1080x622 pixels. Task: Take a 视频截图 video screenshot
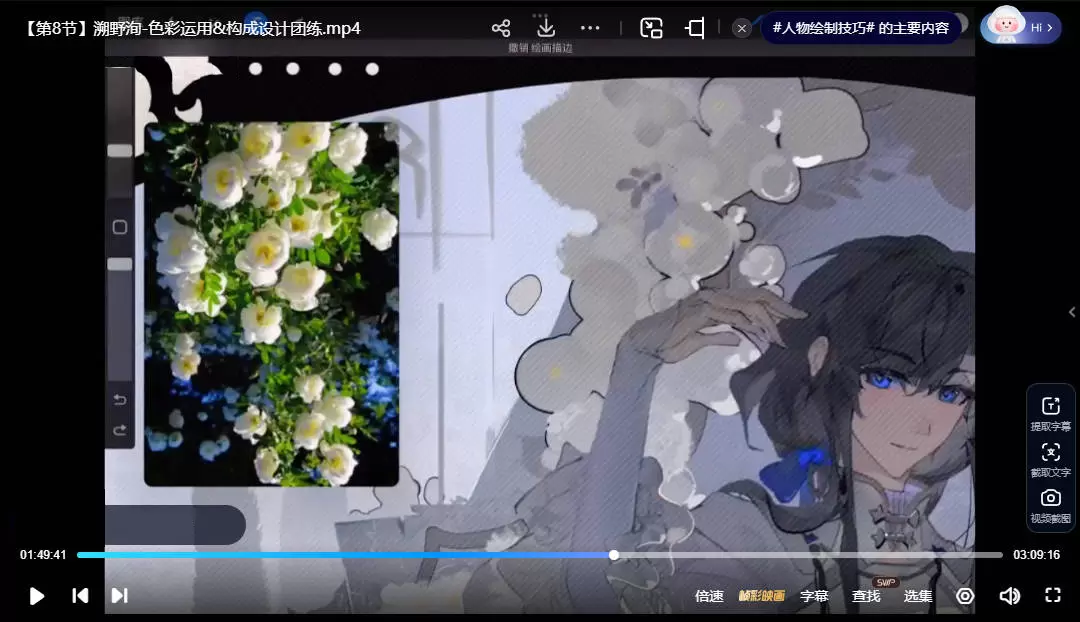[1050, 505]
